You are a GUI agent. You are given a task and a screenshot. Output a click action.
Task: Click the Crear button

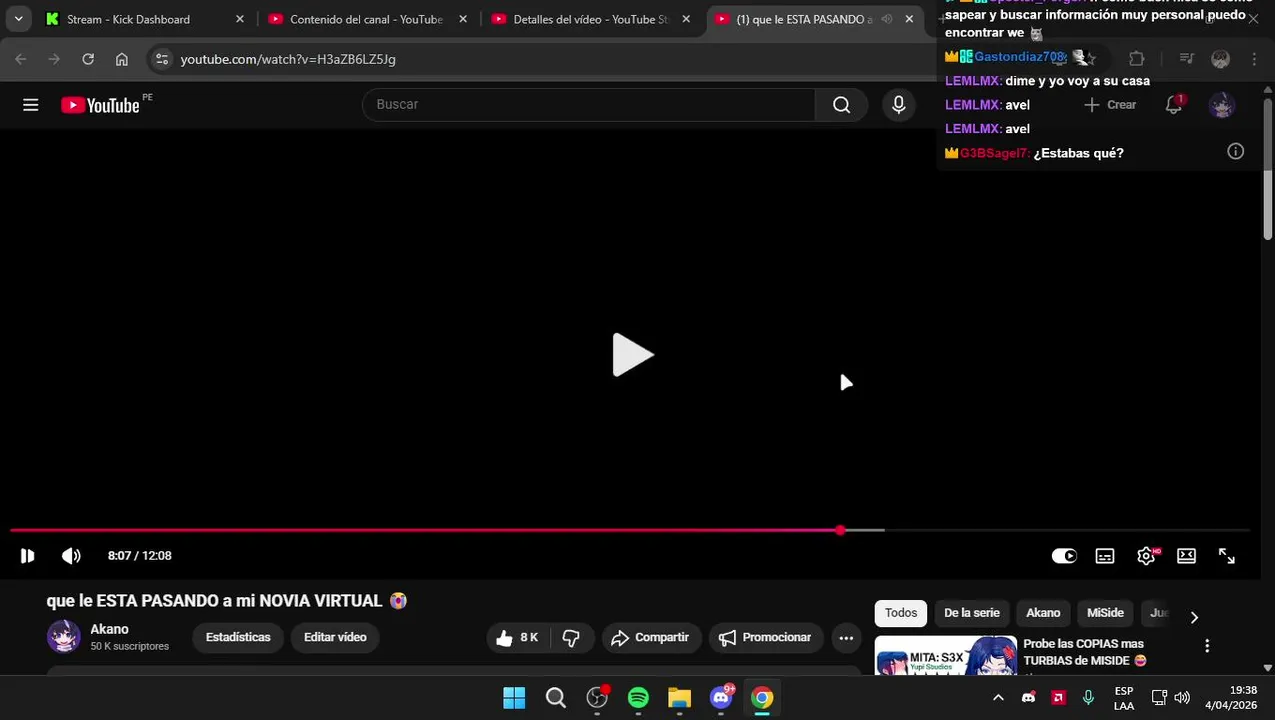point(1110,105)
